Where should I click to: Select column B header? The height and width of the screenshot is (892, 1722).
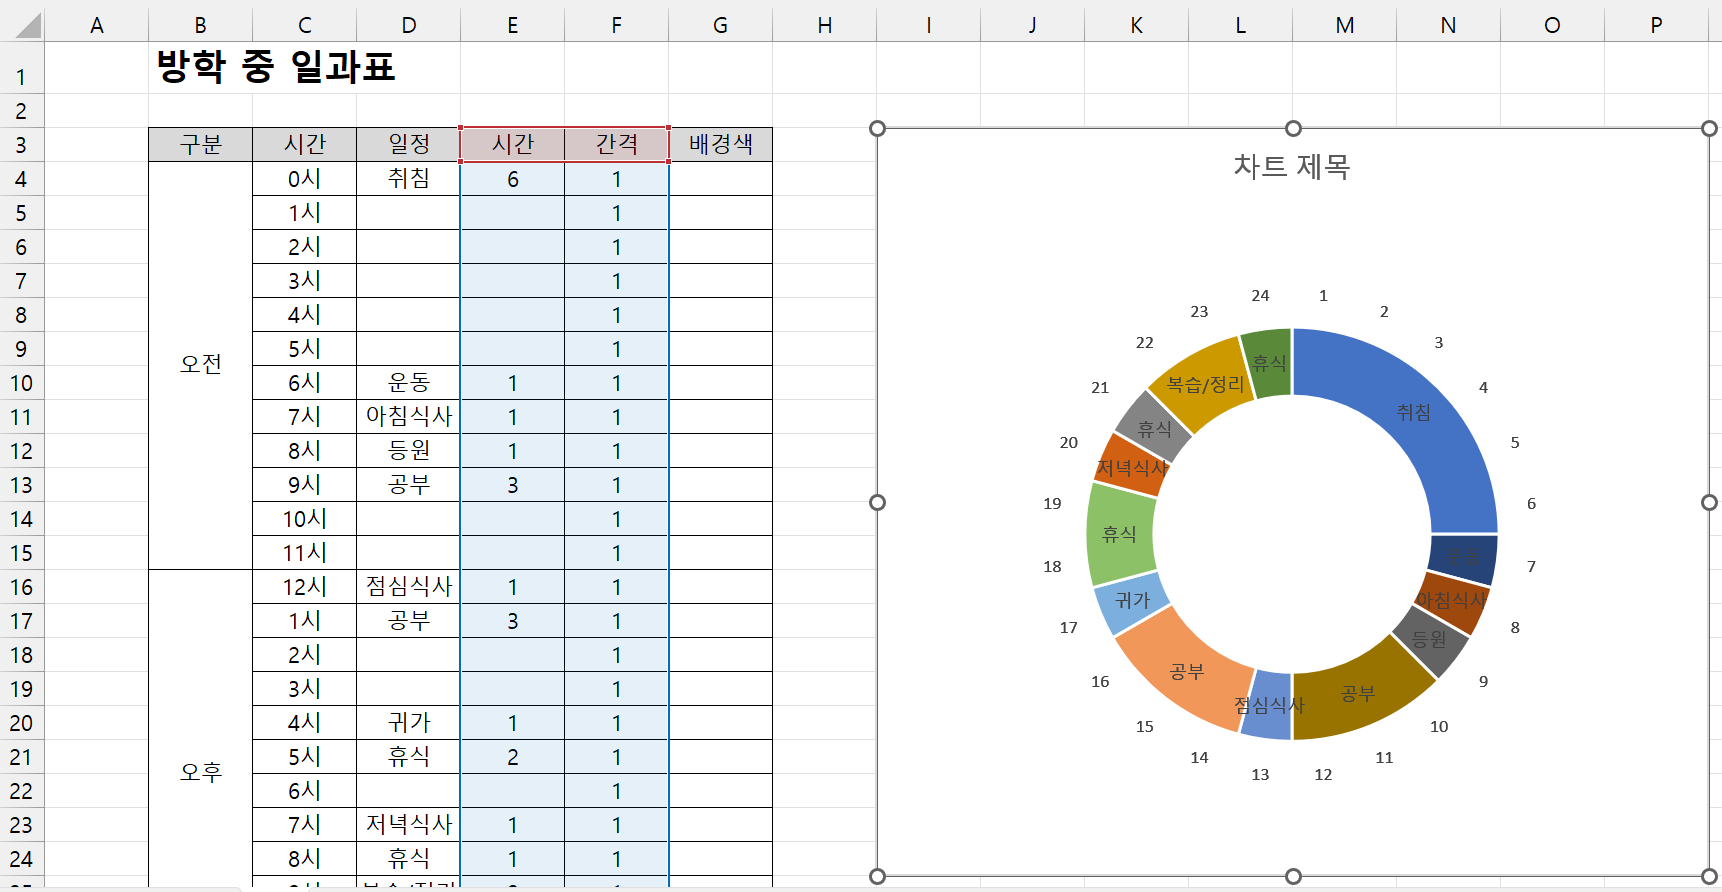(x=201, y=25)
